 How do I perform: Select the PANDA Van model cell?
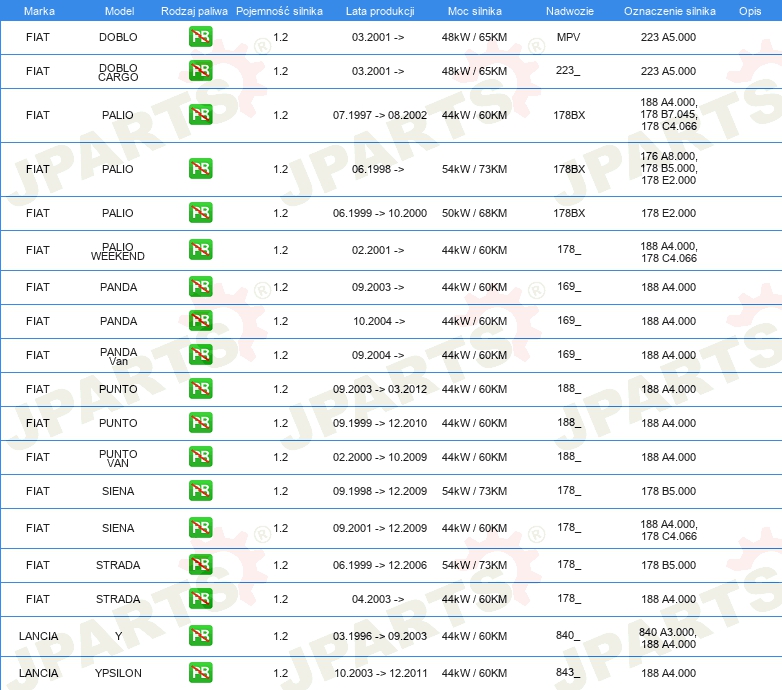[x=118, y=356]
